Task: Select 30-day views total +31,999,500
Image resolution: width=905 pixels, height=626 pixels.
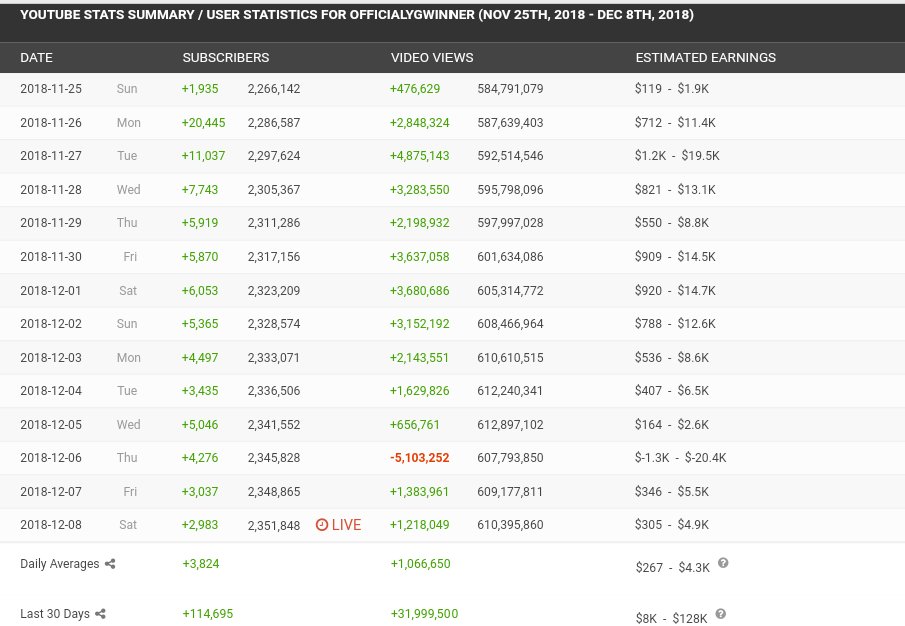Action: 424,614
